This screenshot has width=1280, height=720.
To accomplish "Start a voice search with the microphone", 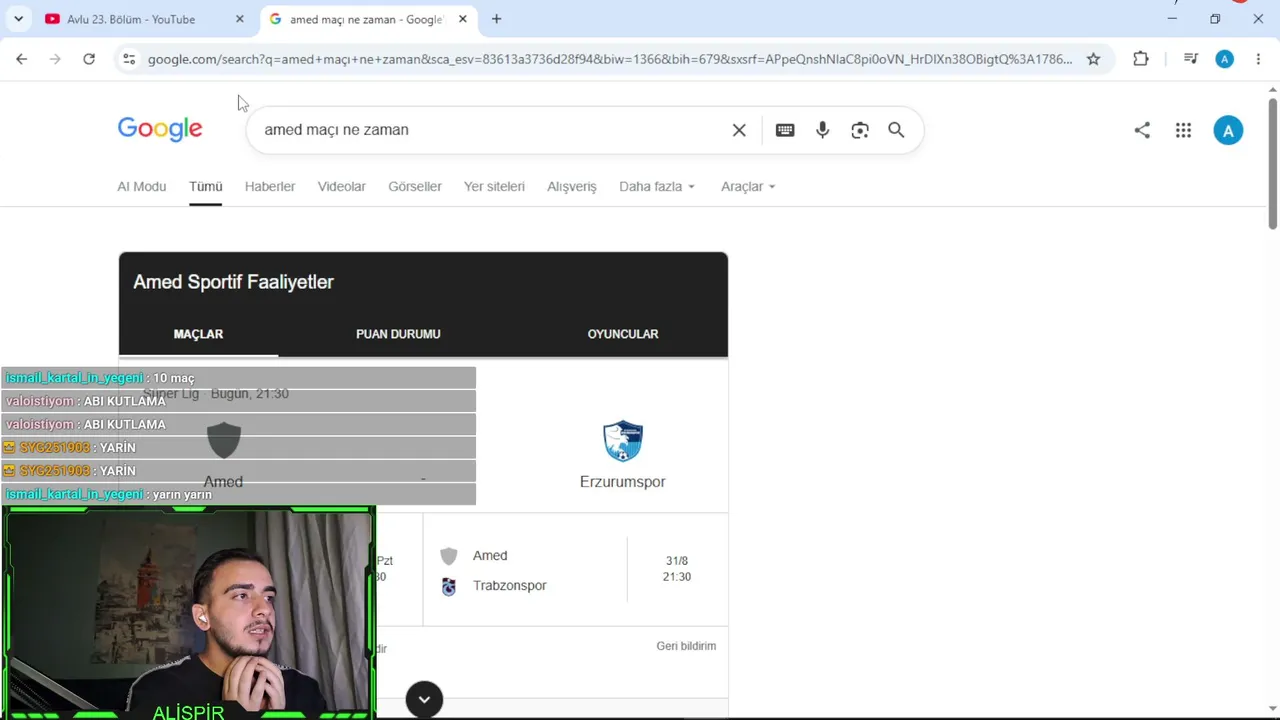I will coord(822,130).
